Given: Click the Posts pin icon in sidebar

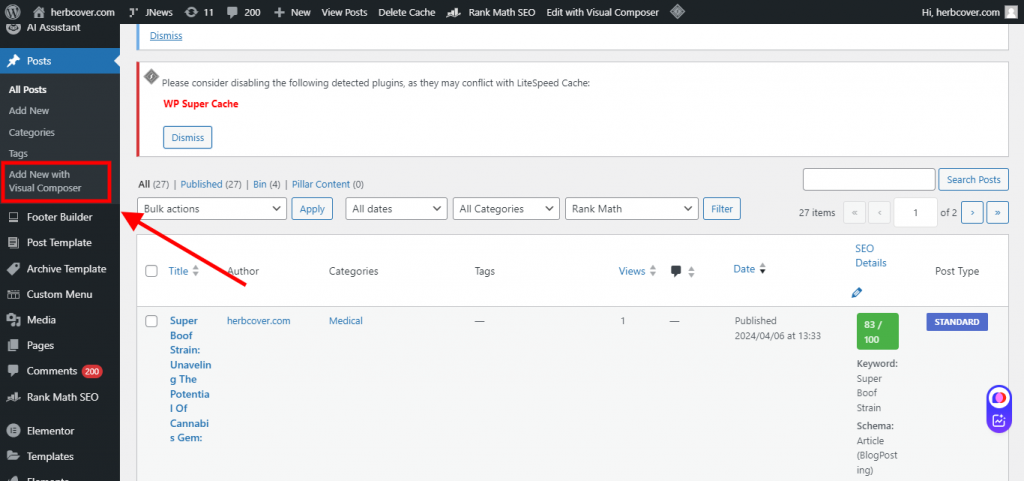Looking at the screenshot, I should 12,61.
